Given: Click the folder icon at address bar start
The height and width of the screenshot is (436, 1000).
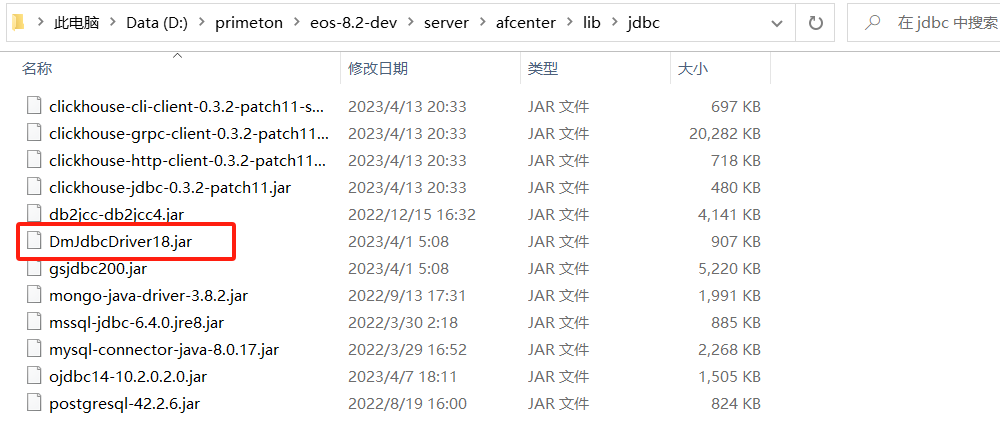Looking at the screenshot, I should click(19, 22).
